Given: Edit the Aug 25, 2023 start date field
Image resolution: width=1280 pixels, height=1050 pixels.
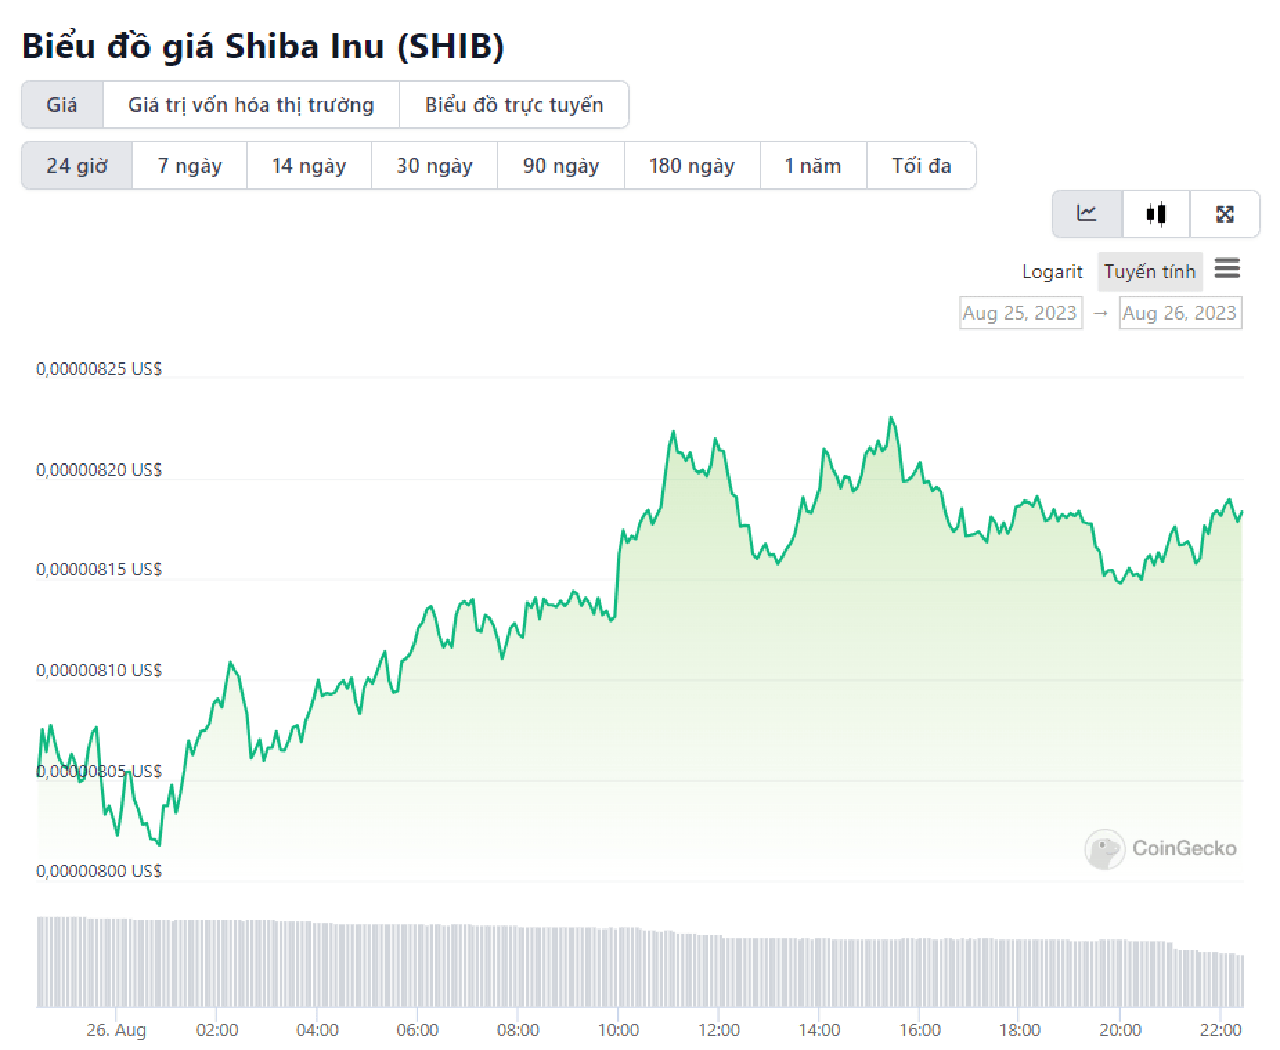Looking at the screenshot, I should [x=1020, y=313].
